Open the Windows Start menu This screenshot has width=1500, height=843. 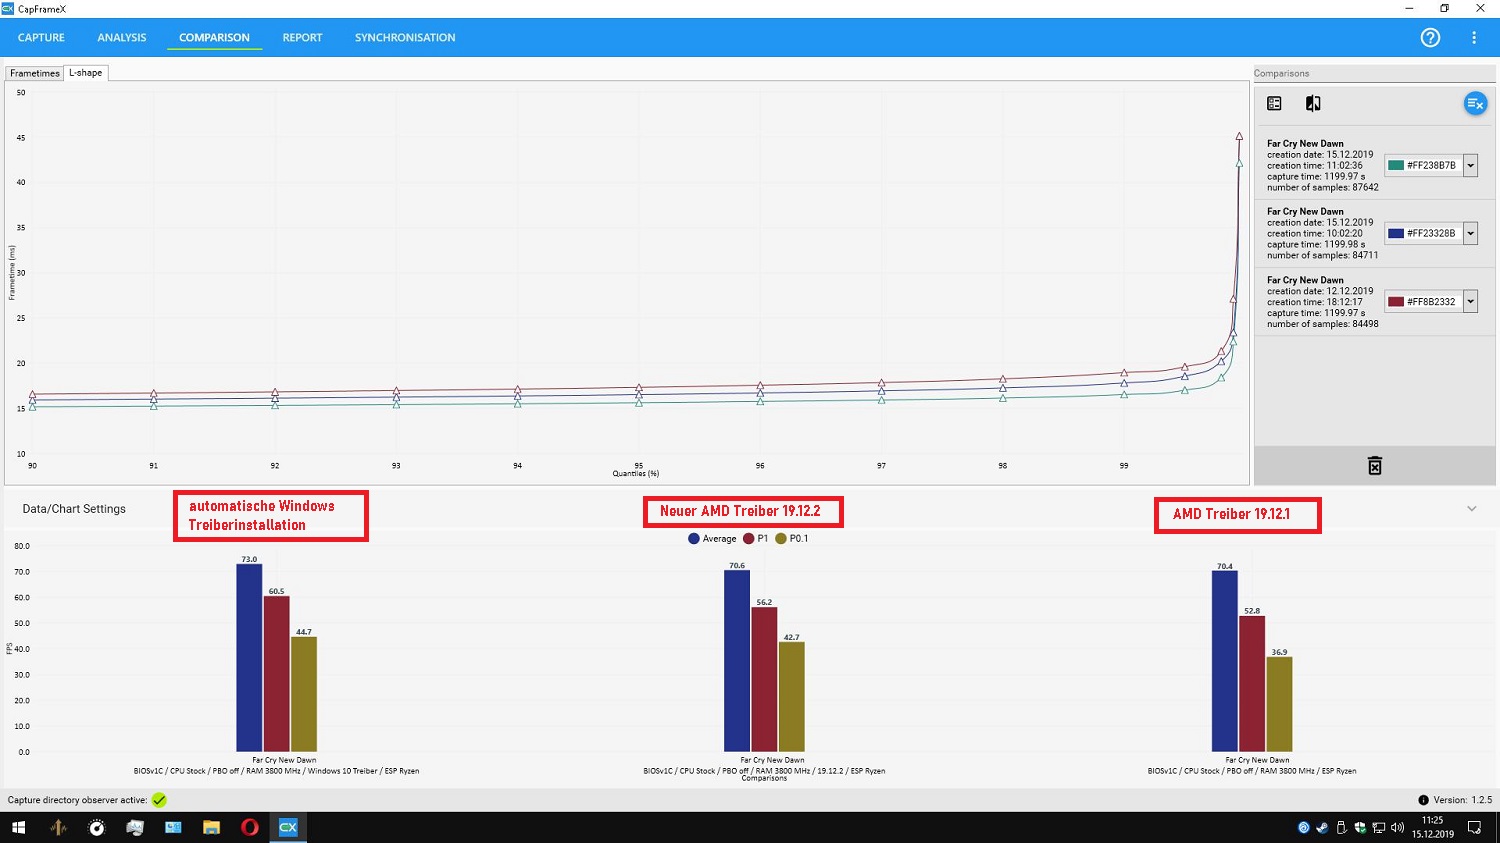click(x=18, y=827)
